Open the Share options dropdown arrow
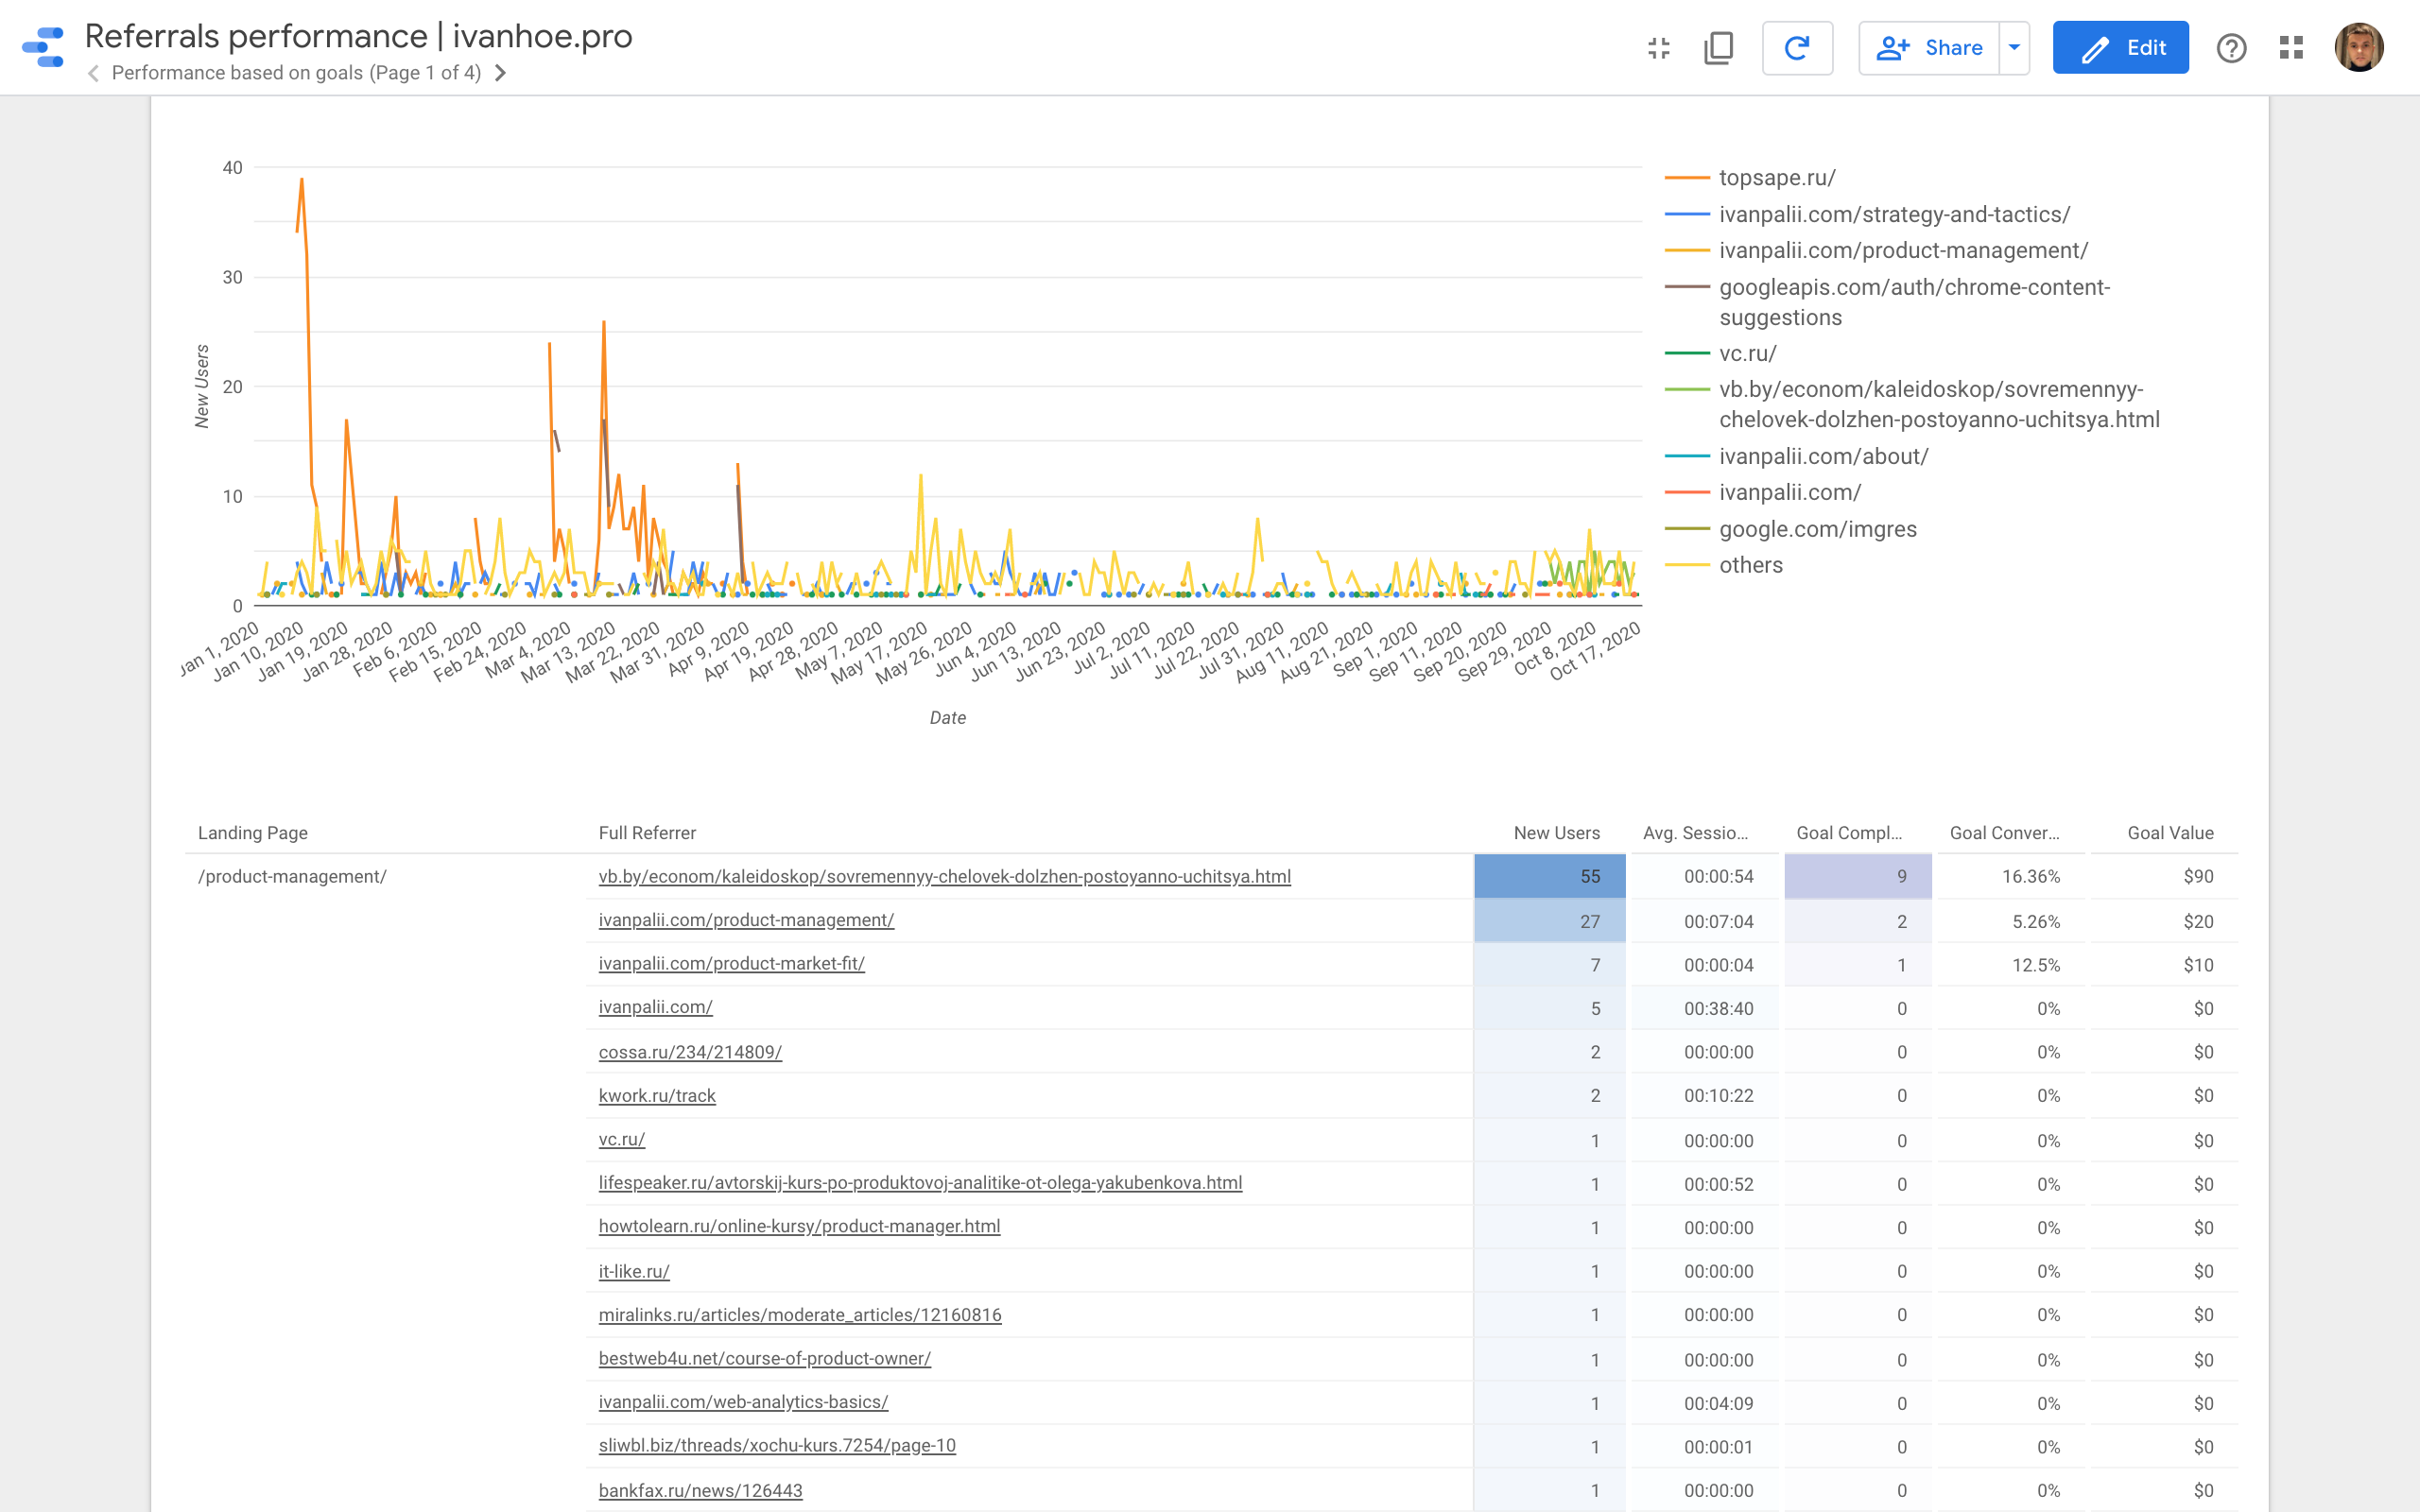The image size is (2420, 1512). point(2013,47)
